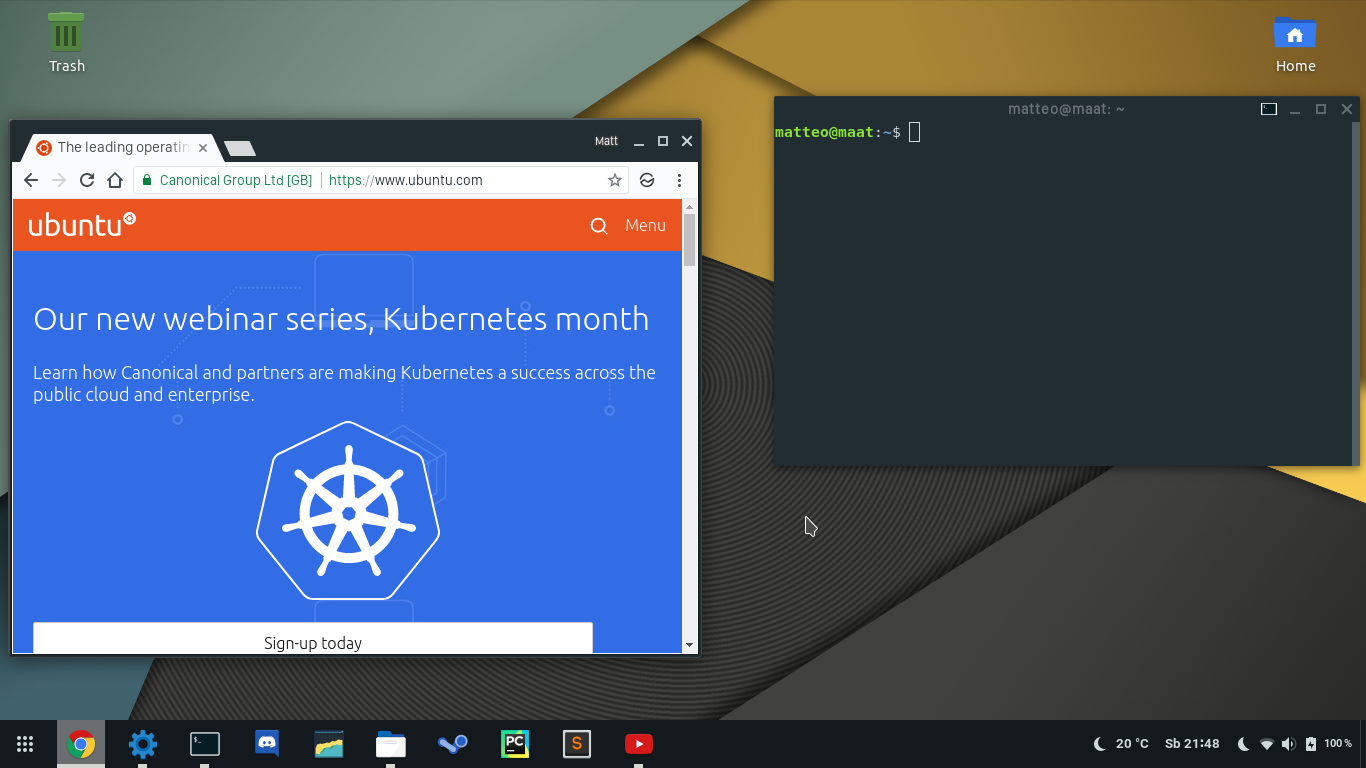Maximize the Chrome window
1366x768 pixels.
click(662, 142)
